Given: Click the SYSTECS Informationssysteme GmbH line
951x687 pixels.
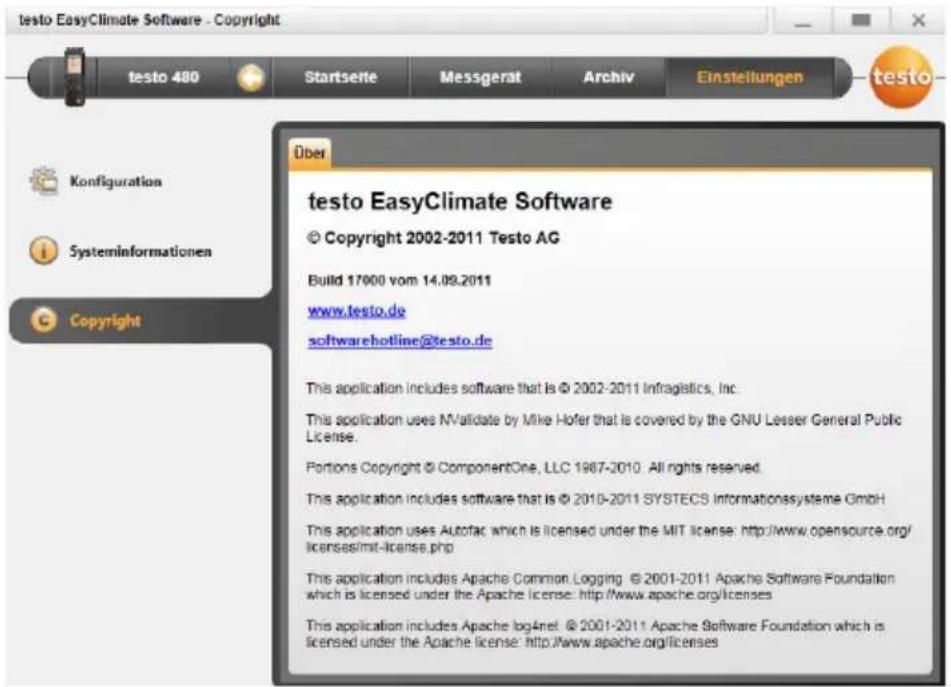Looking at the screenshot, I should [x=595, y=499].
